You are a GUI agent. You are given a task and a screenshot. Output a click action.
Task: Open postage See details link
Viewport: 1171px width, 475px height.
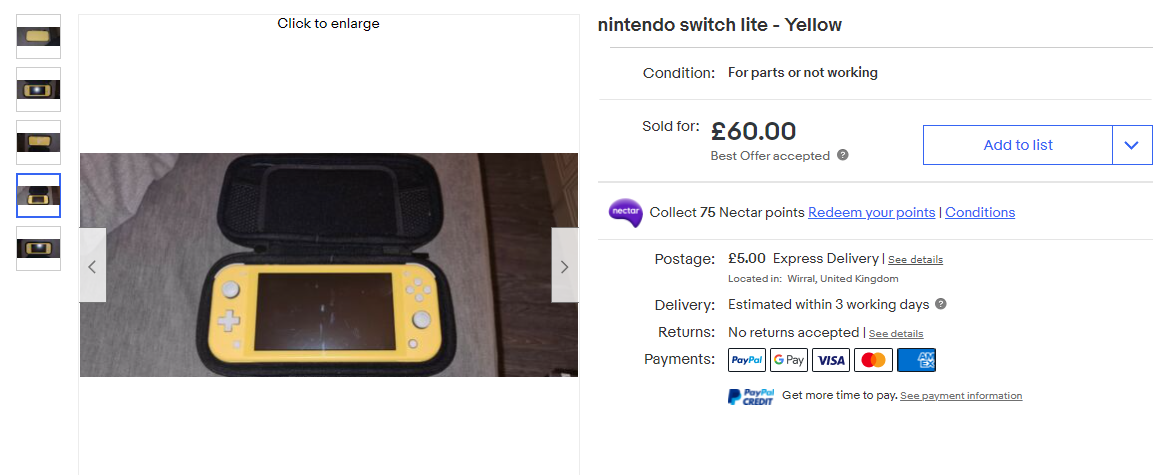coord(915,260)
